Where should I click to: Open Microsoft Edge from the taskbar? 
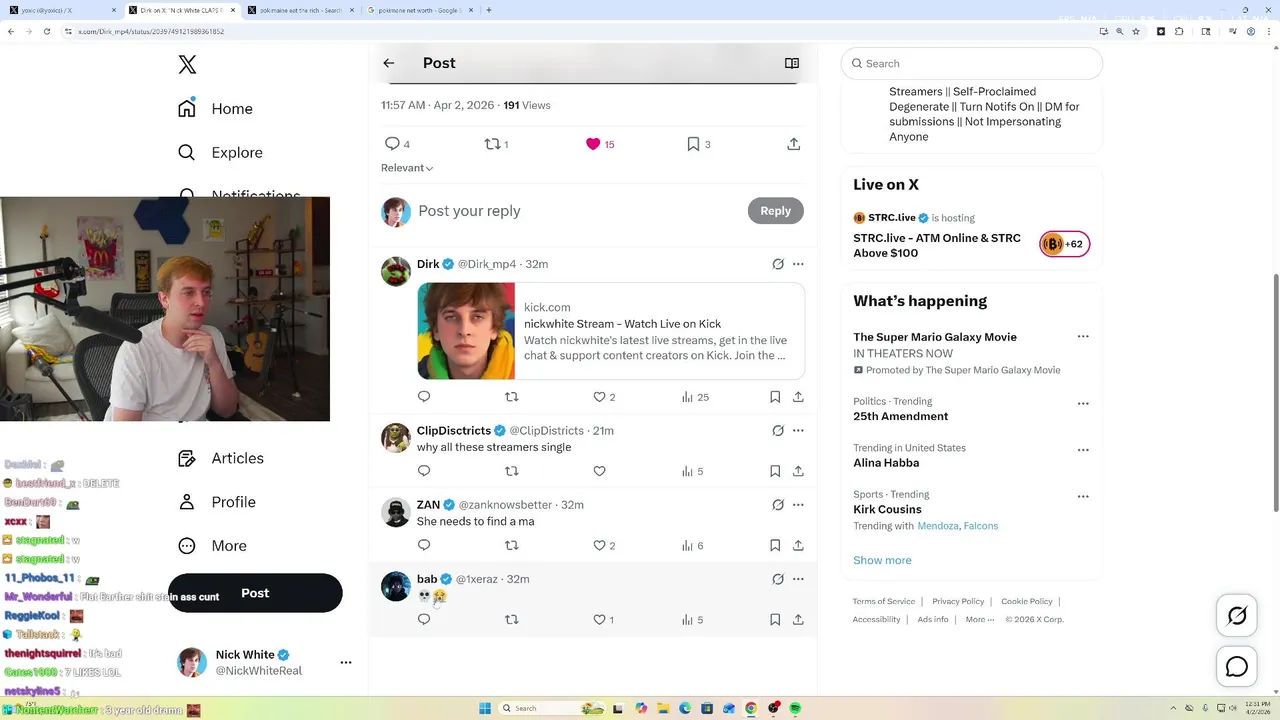(x=685, y=708)
